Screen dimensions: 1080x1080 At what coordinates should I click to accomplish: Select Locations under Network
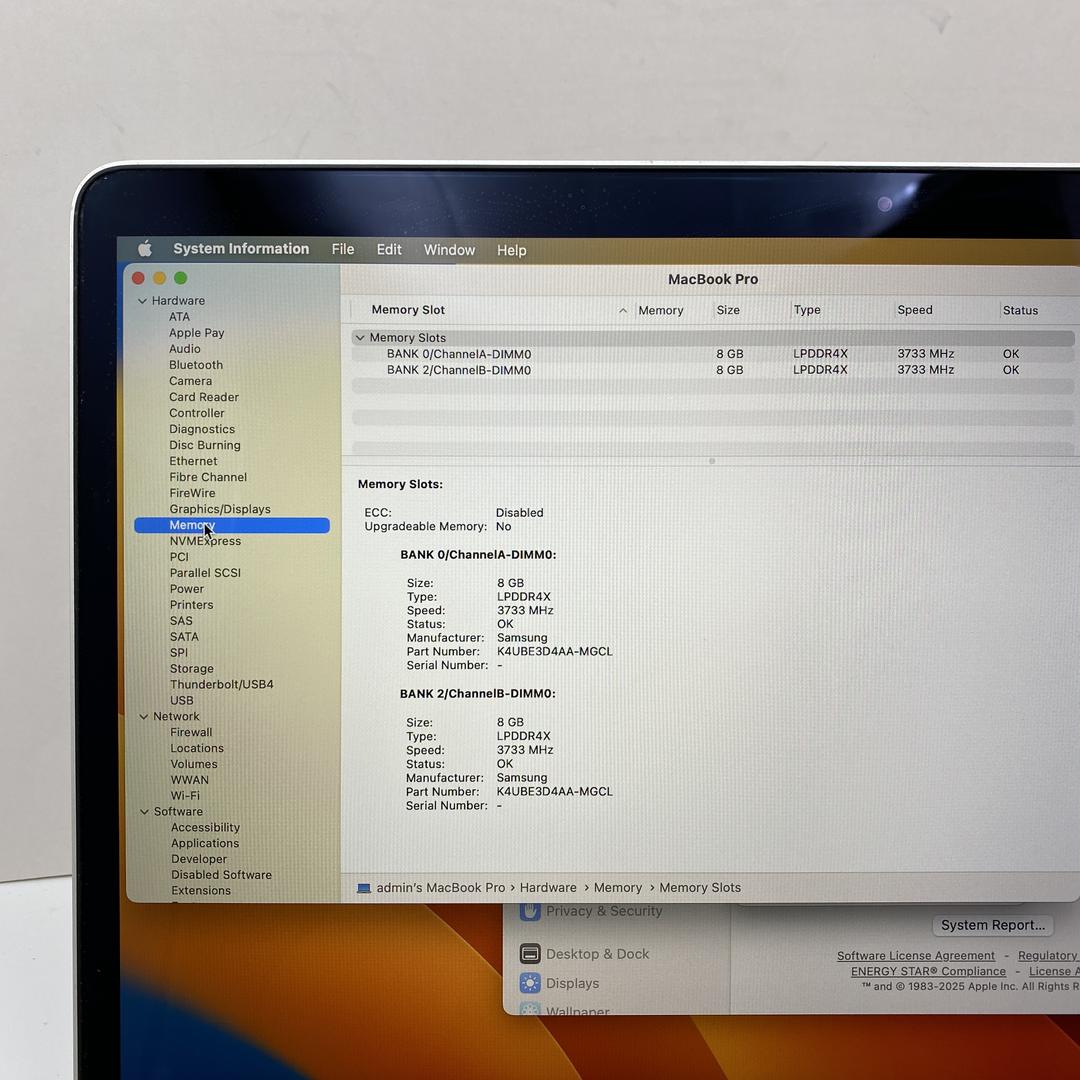(197, 748)
